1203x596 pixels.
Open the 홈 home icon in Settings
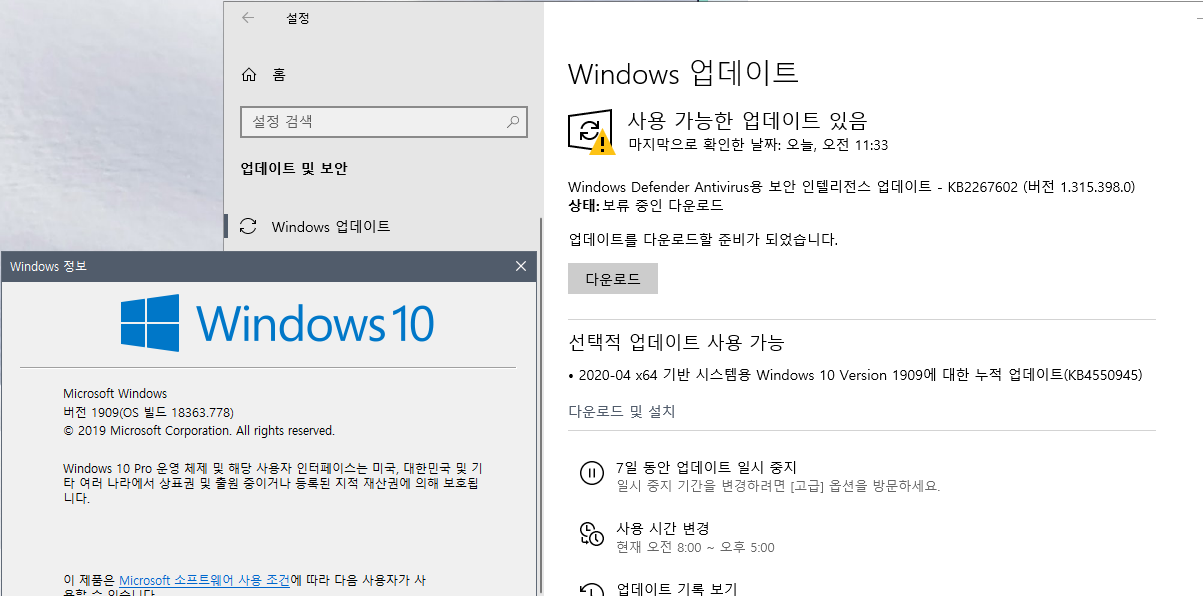tap(250, 75)
